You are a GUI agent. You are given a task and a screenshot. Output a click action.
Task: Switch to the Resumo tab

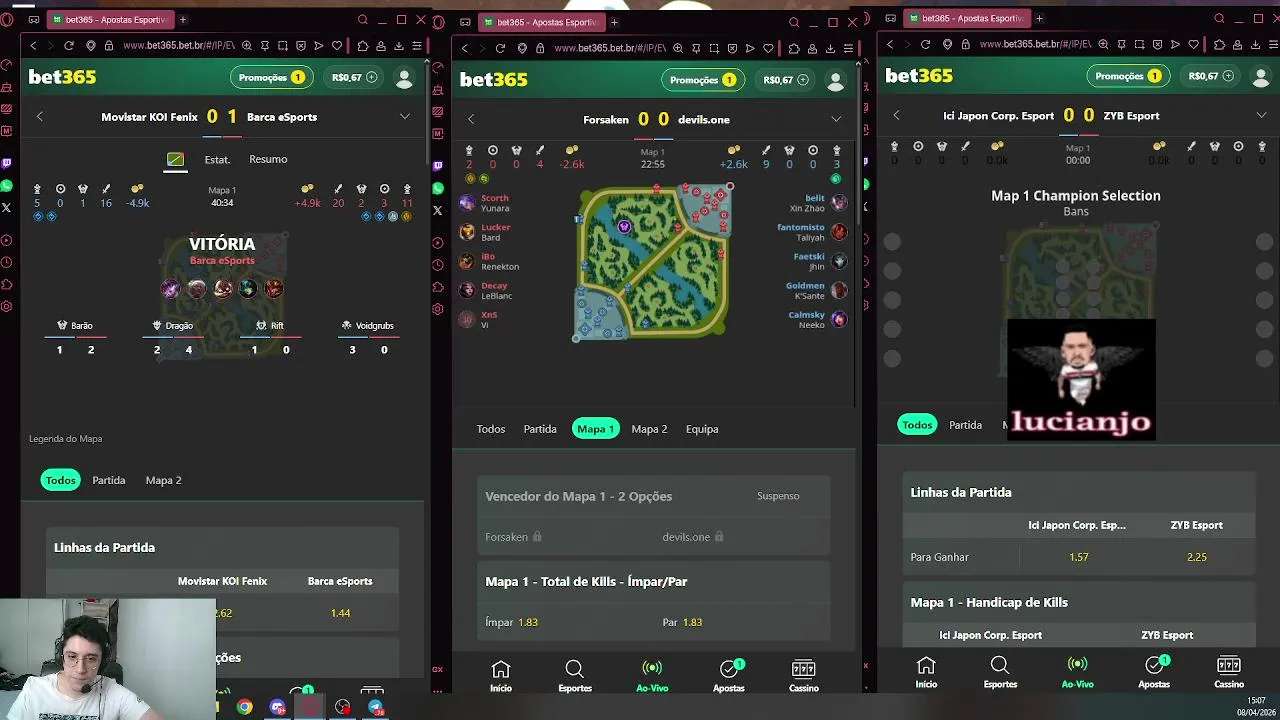click(x=268, y=159)
